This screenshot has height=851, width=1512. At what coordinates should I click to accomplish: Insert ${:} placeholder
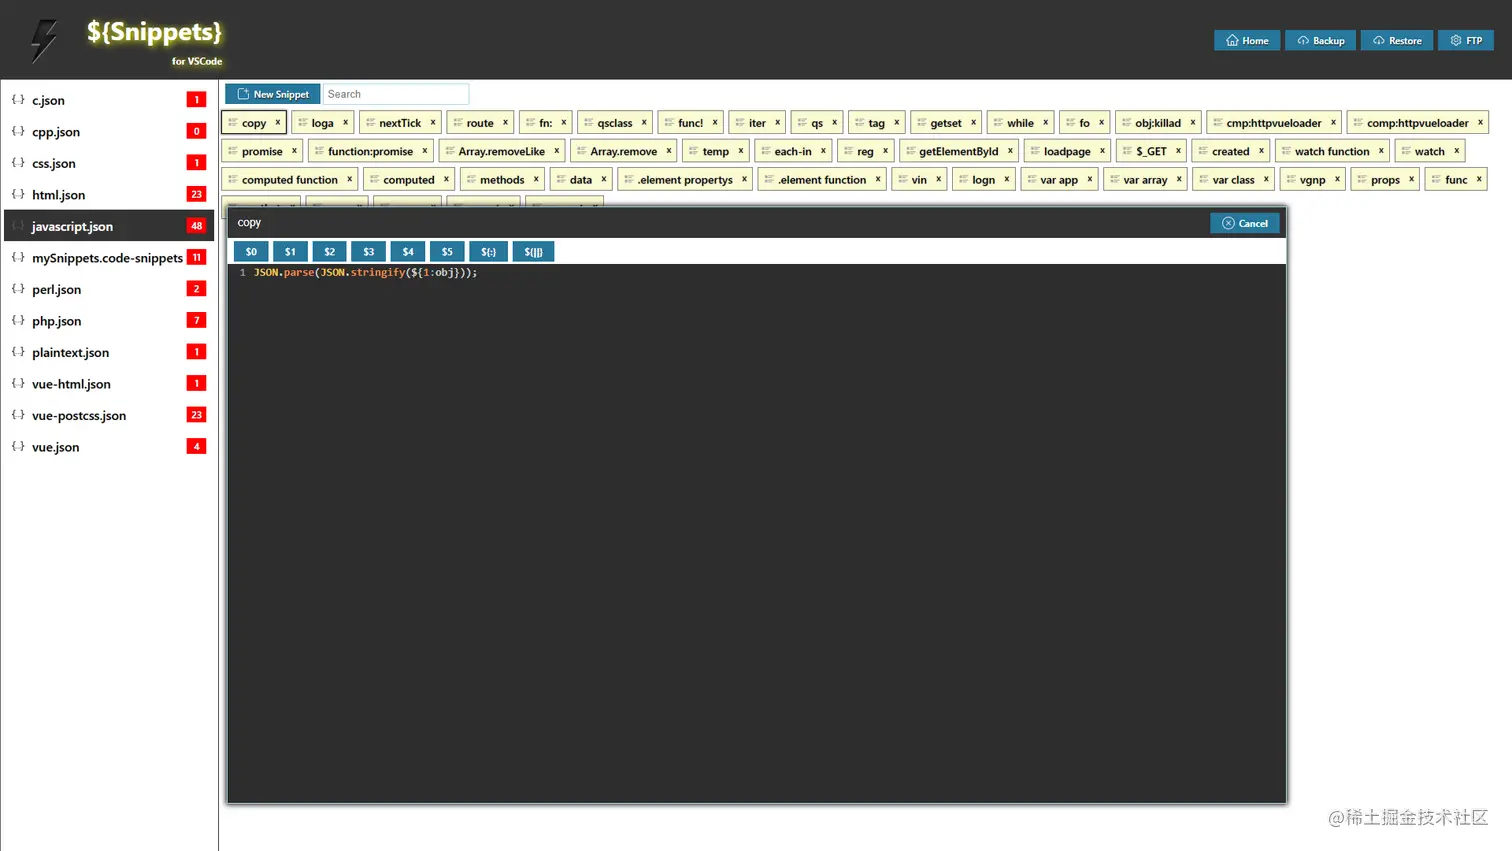[x=488, y=252]
